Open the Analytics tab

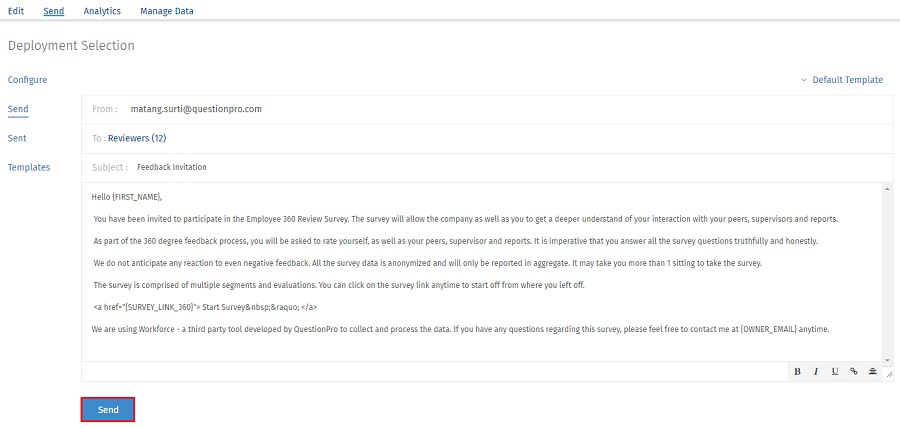(x=102, y=11)
